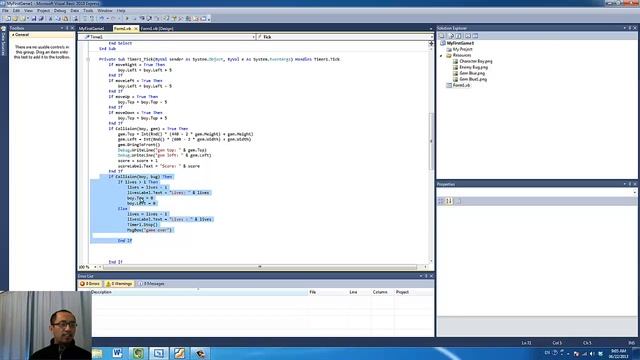Open the Debug menu

[60, 11]
